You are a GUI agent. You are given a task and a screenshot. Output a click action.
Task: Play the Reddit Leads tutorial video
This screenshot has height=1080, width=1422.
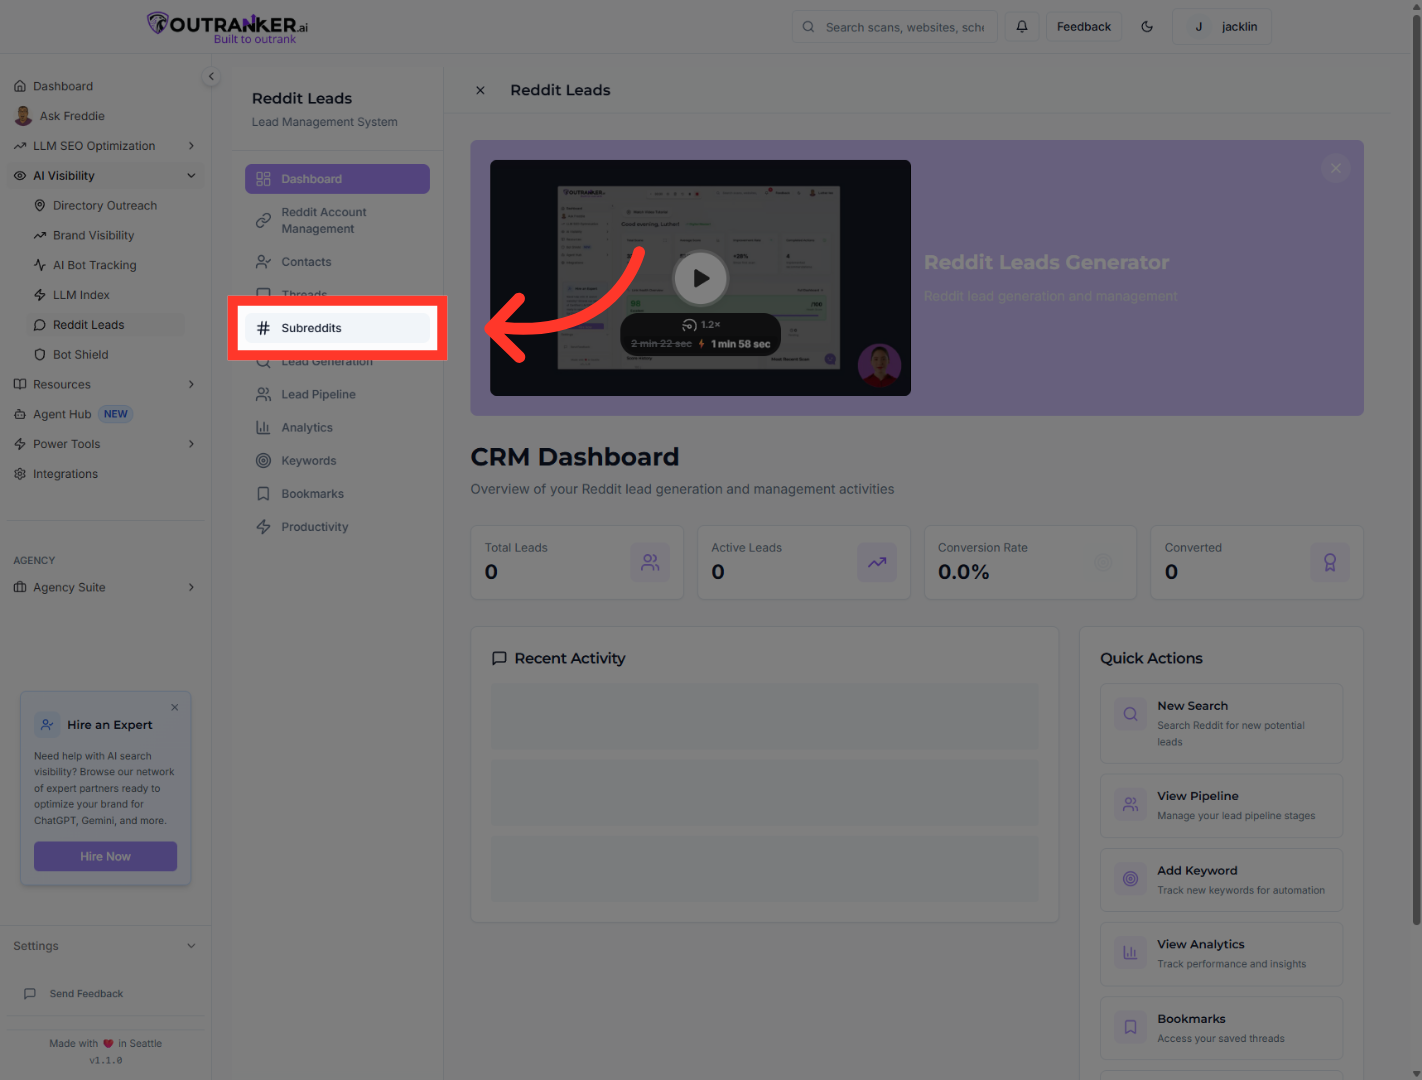click(x=700, y=278)
